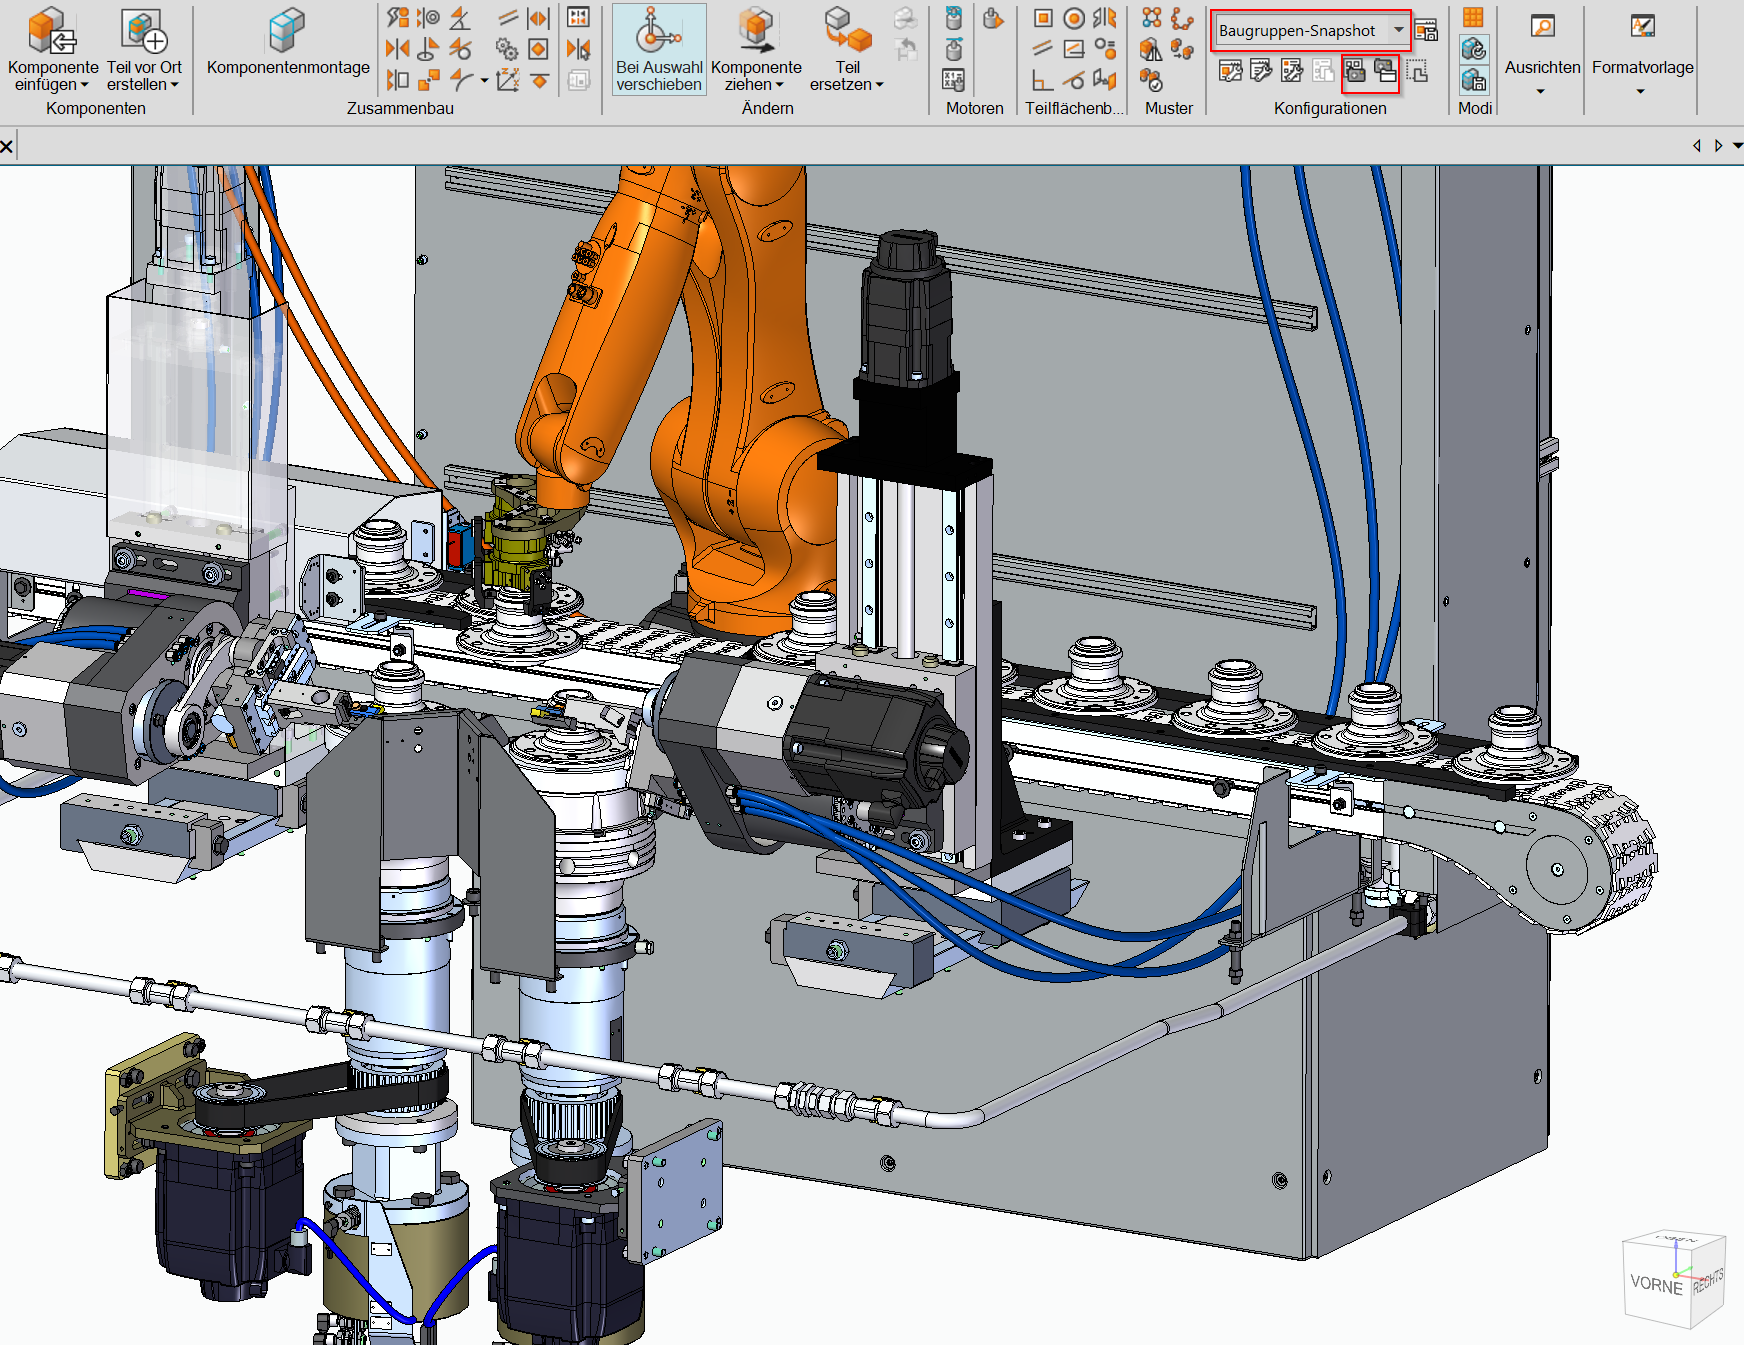The width and height of the screenshot is (1744, 1345).
Task: Select the center-plane relationship icon
Action: (538, 17)
